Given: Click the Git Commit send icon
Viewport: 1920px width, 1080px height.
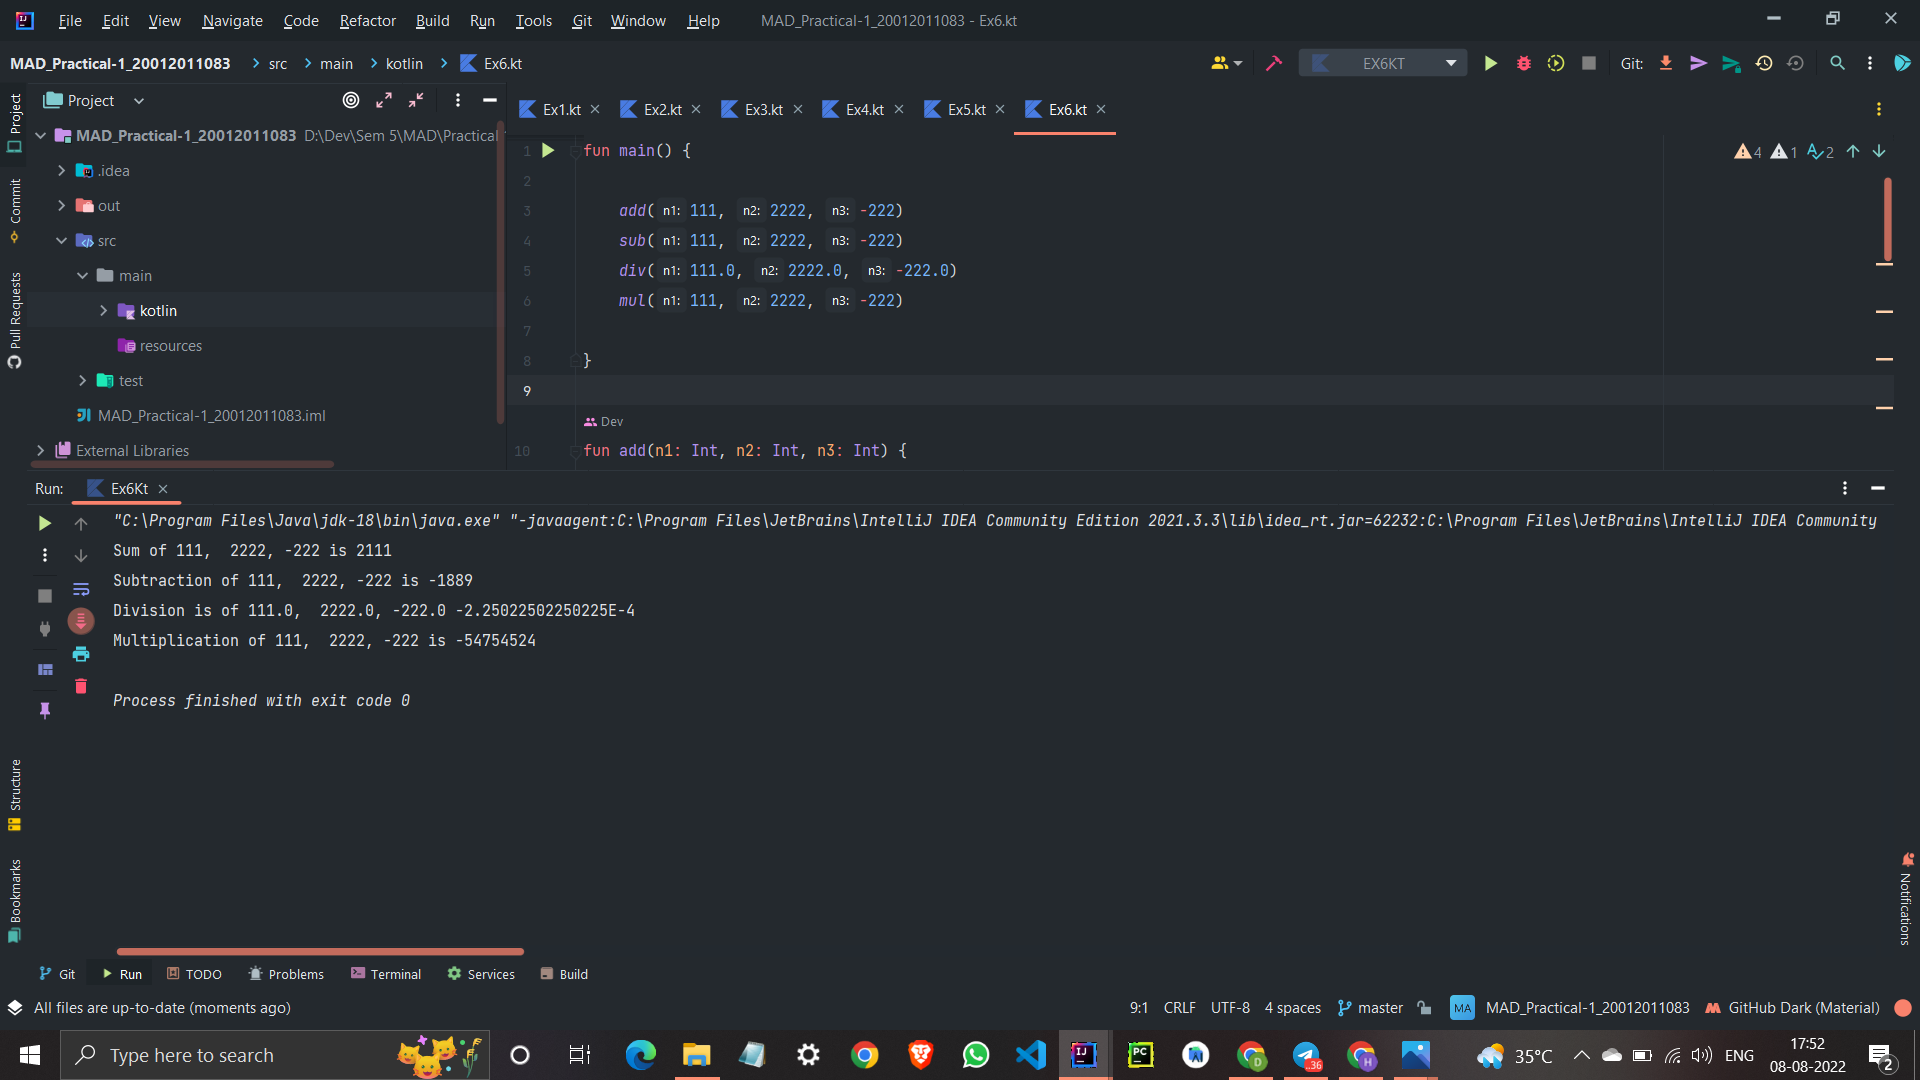Looking at the screenshot, I should tap(1698, 63).
